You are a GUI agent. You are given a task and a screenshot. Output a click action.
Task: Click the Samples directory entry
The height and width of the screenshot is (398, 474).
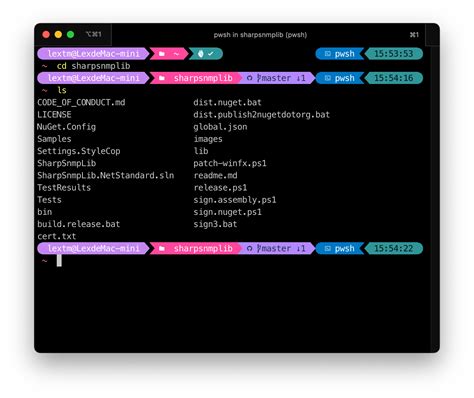[x=54, y=139]
